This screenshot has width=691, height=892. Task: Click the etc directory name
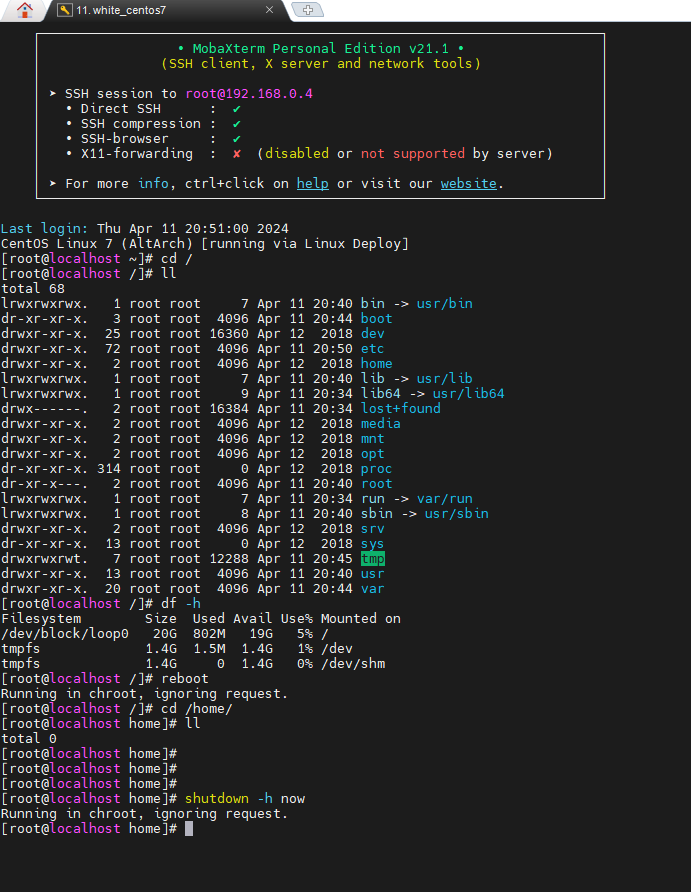[x=373, y=349]
